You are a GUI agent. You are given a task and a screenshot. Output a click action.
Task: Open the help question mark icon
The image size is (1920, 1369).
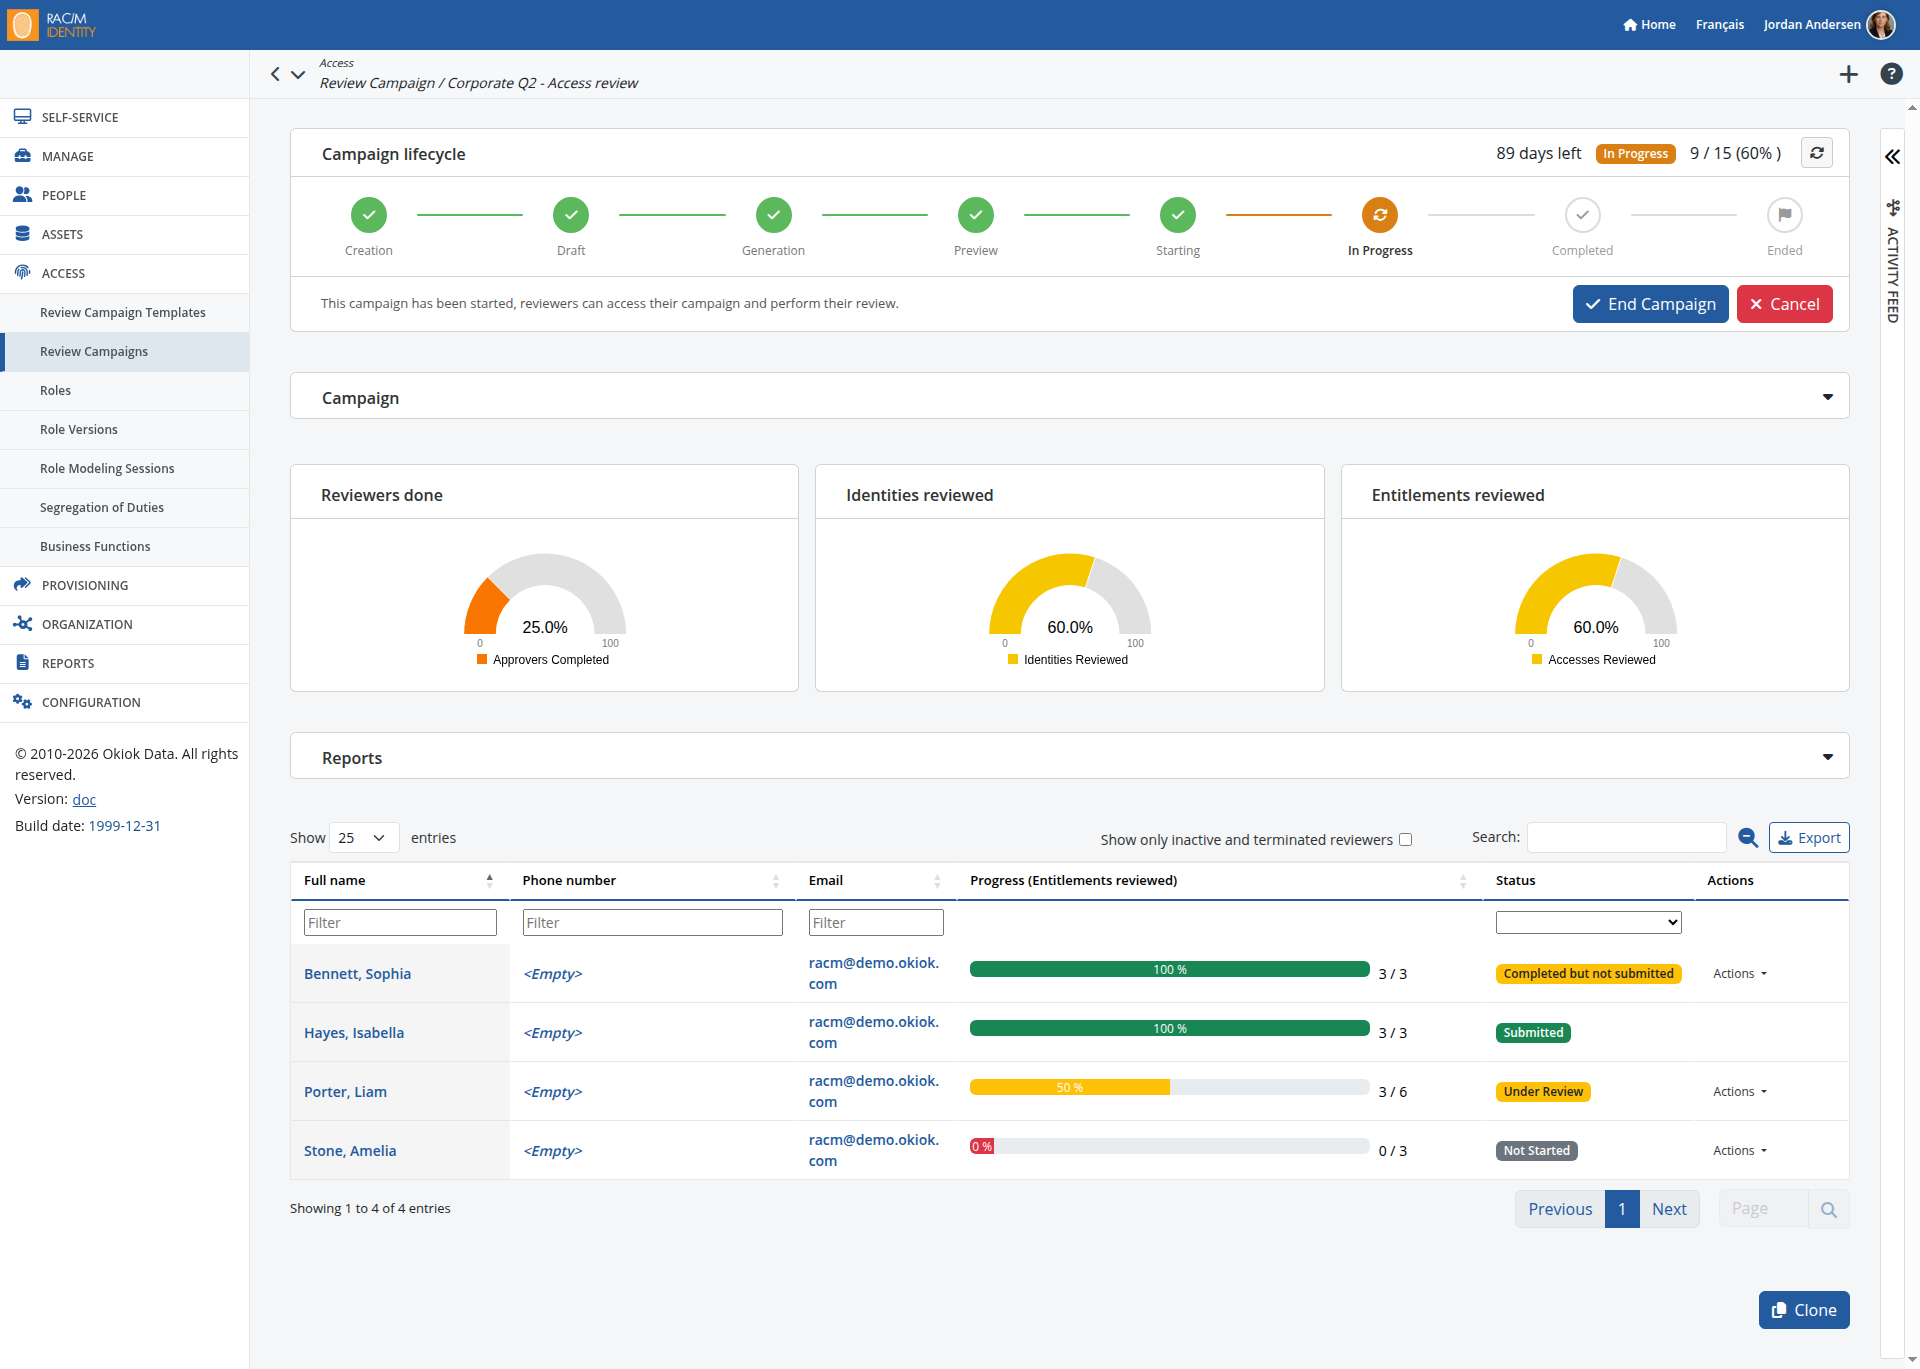tap(1891, 74)
